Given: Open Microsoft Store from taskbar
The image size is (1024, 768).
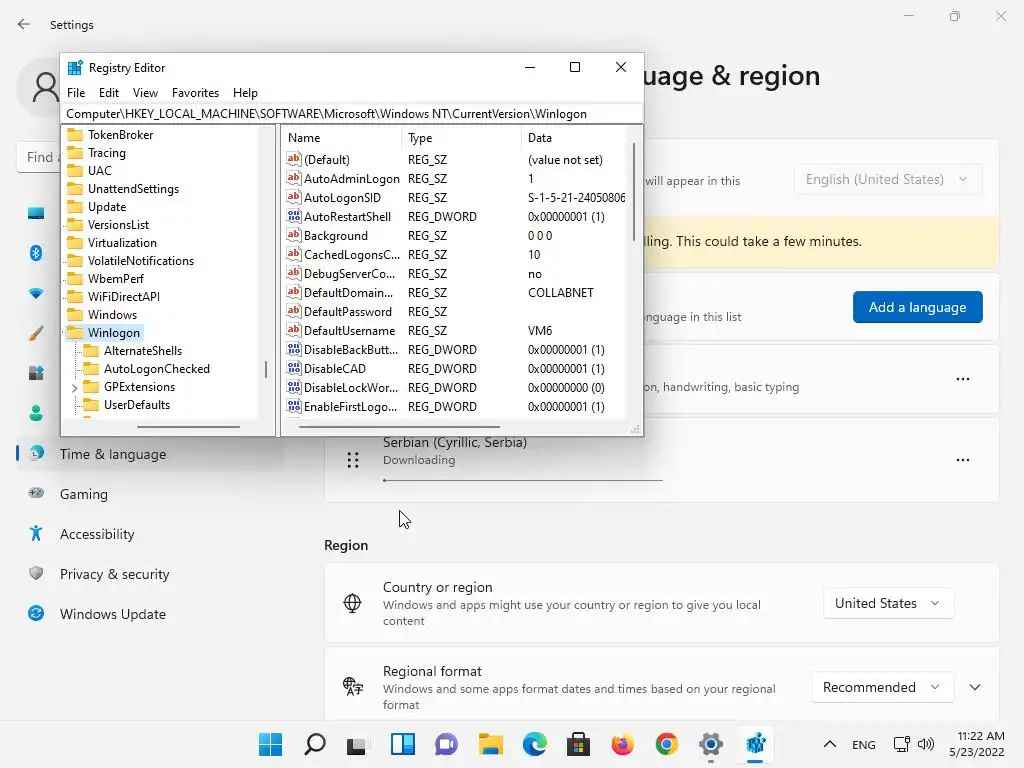Looking at the screenshot, I should tap(579, 744).
